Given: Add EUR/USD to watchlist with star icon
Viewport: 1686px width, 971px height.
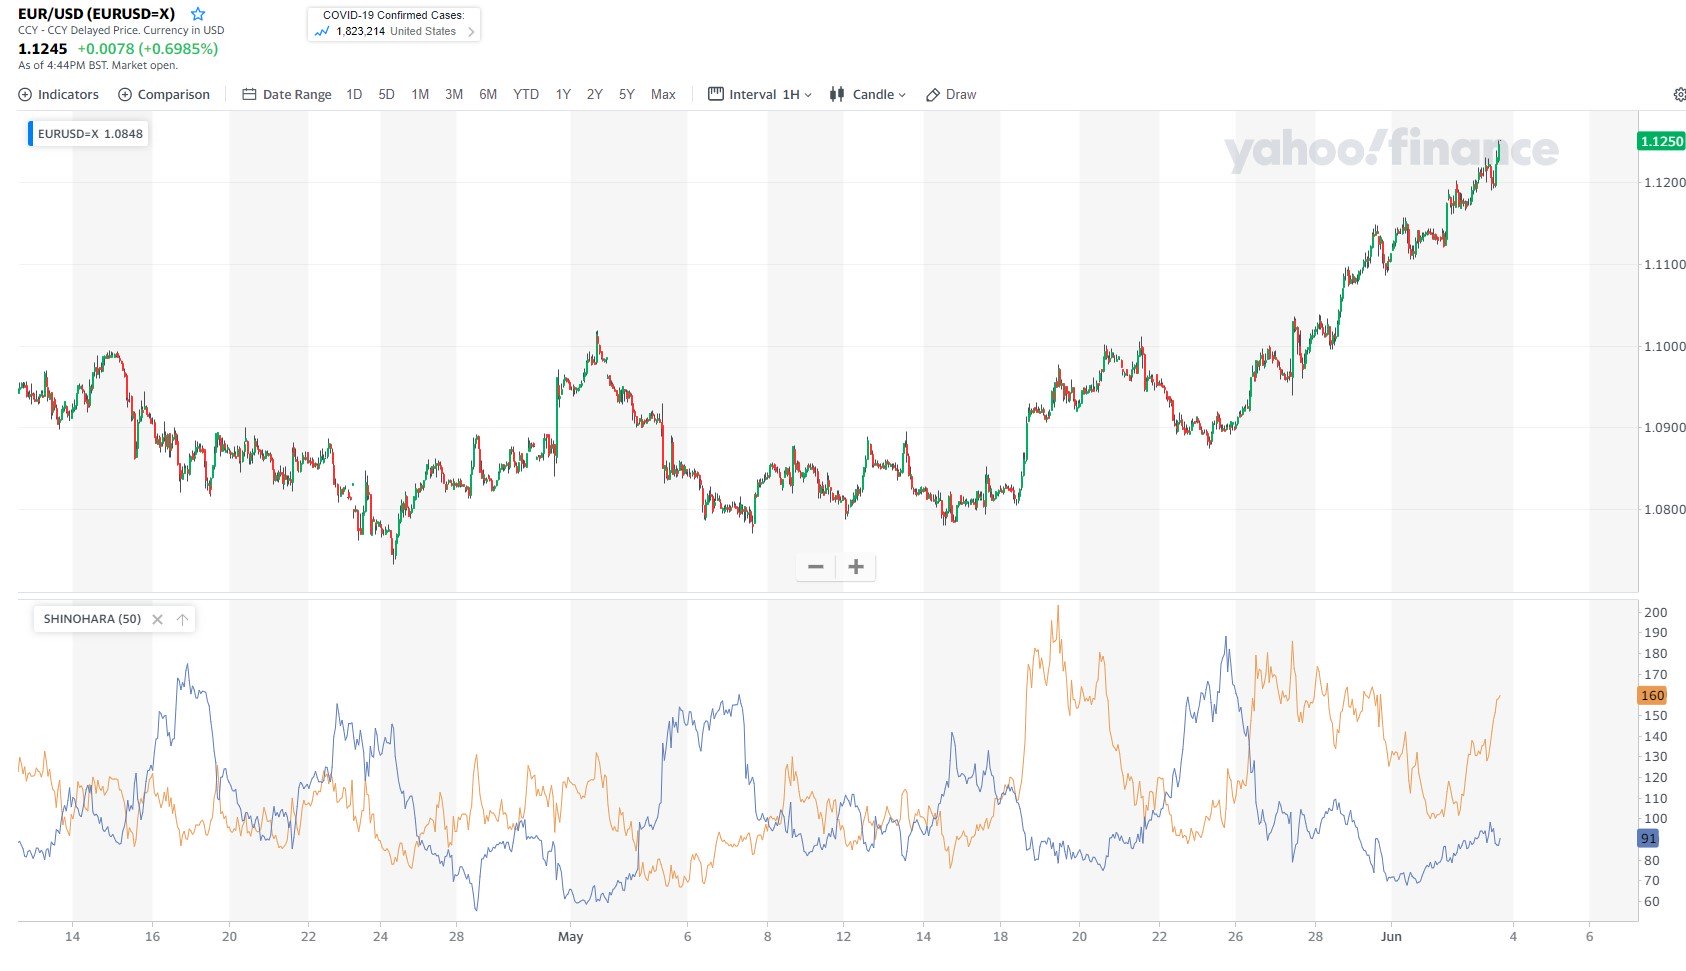Looking at the screenshot, I should point(198,14).
